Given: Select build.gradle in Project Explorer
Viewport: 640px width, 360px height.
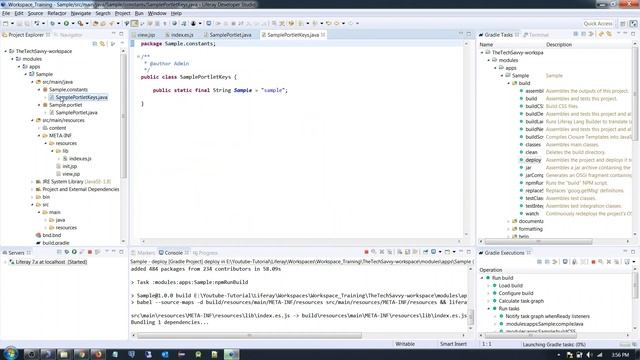Looking at the screenshot, I should coord(56,243).
